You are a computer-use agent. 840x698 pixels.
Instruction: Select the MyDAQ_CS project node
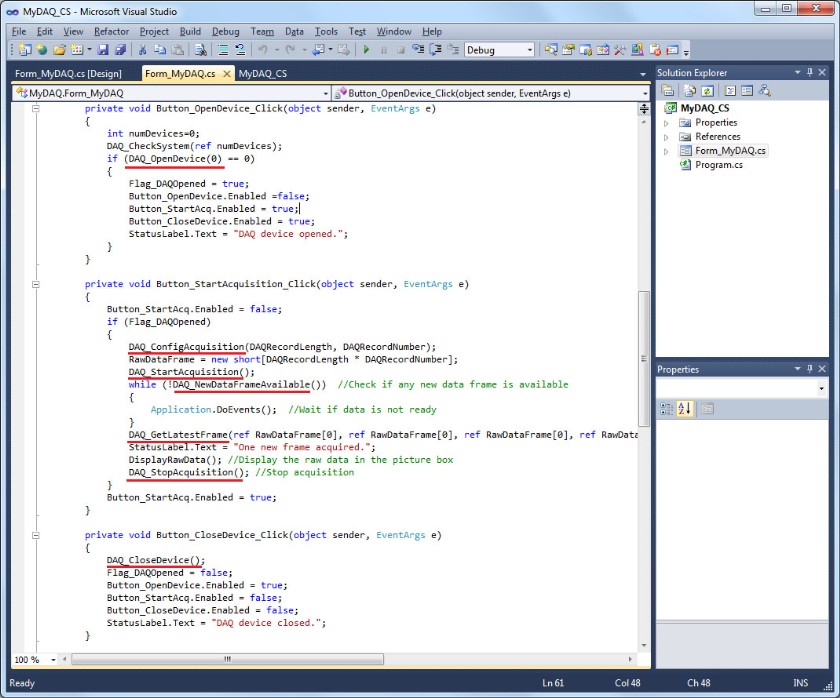(704, 108)
